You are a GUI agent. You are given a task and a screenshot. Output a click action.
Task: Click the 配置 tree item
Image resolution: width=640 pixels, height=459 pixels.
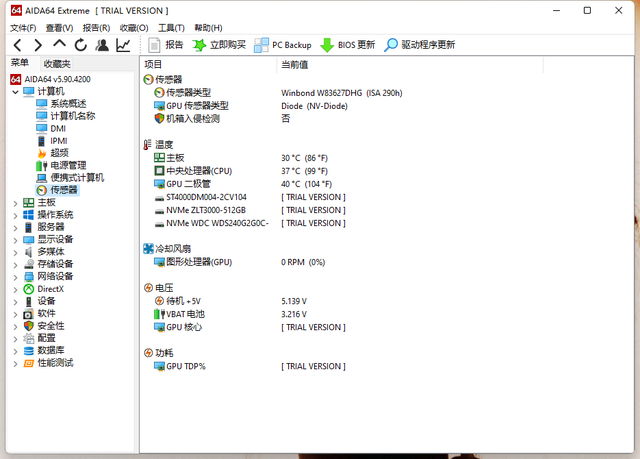coord(40,338)
